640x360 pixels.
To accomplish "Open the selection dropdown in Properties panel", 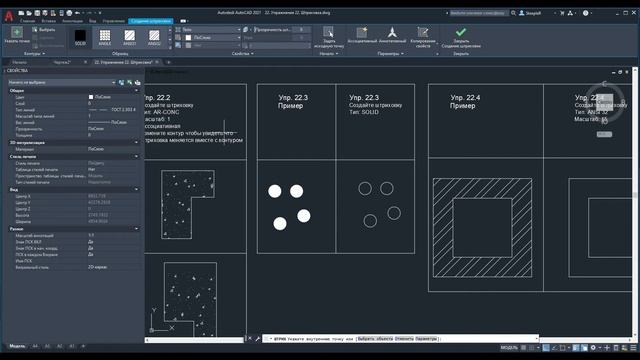I will [62, 82].
